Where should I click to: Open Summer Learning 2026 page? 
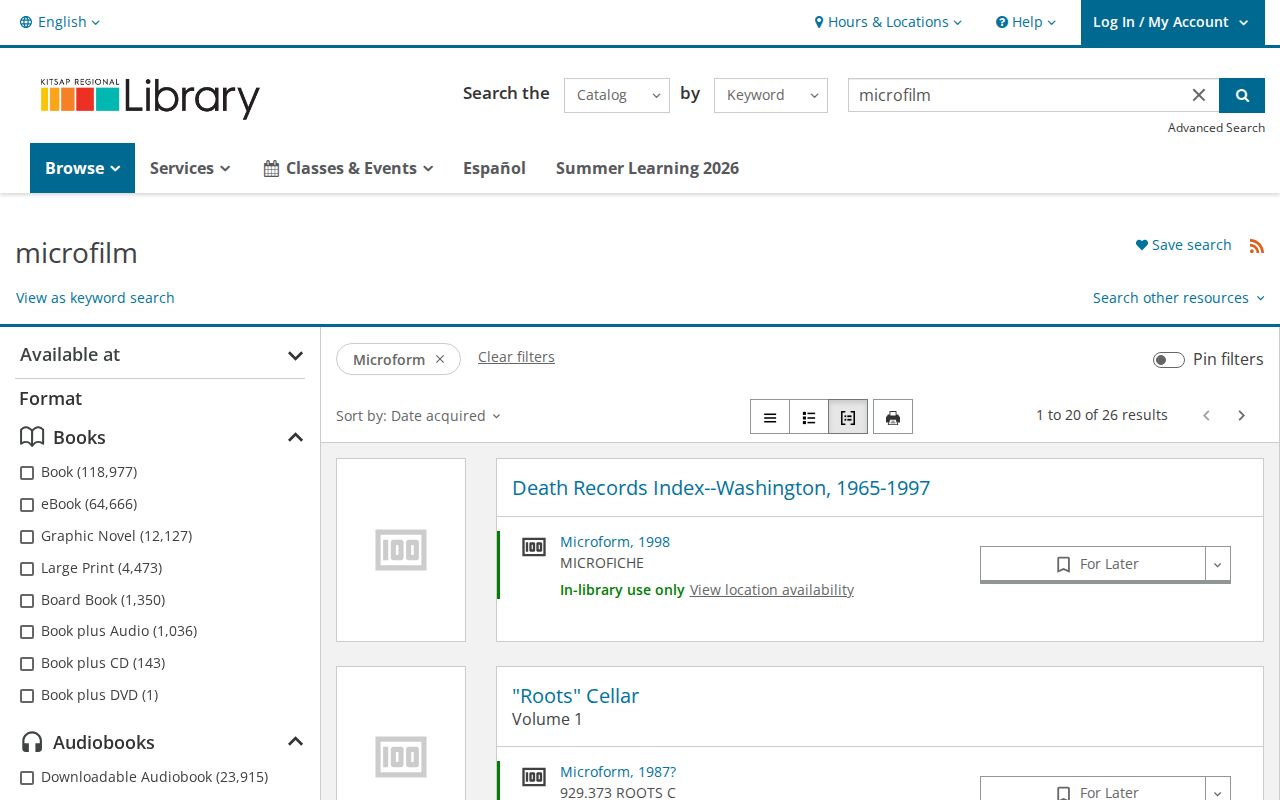click(647, 168)
